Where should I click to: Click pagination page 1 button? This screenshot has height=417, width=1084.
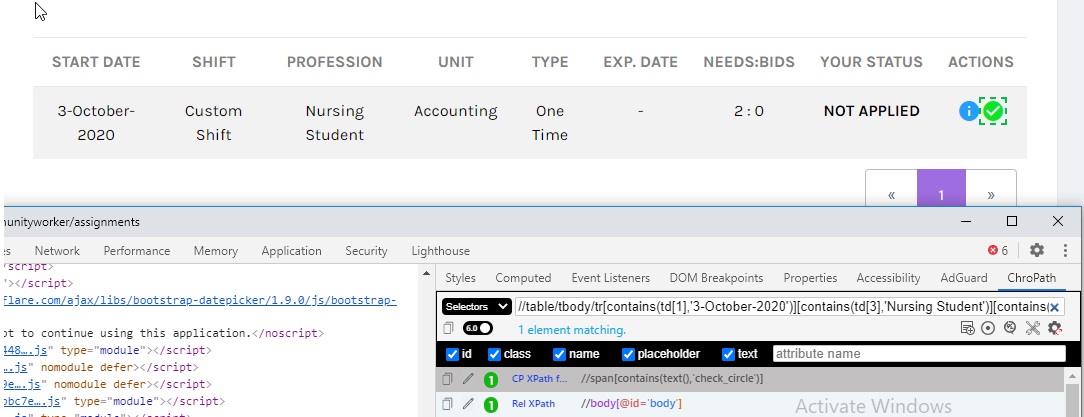click(x=941, y=194)
